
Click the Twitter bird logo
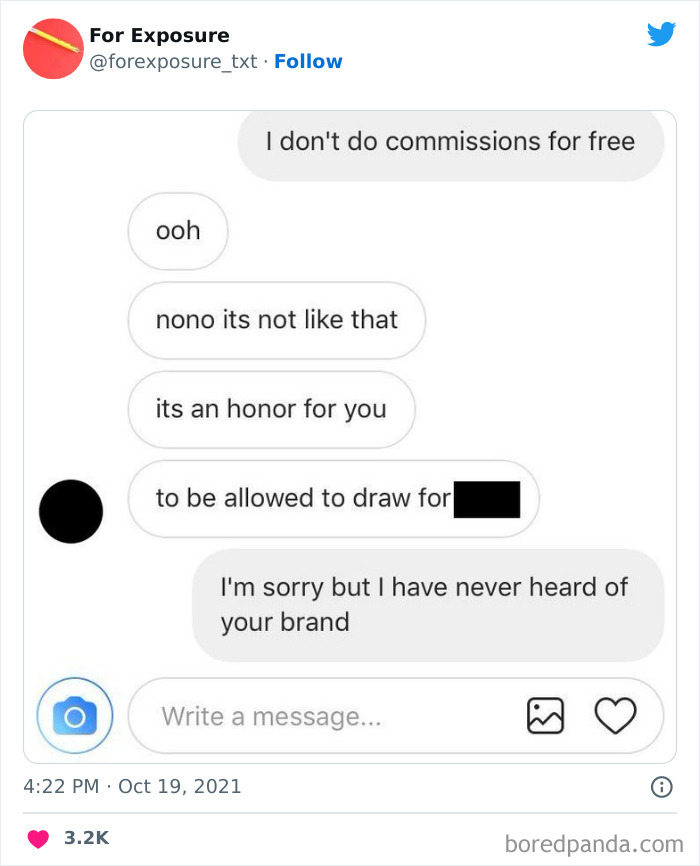click(661, 34)
